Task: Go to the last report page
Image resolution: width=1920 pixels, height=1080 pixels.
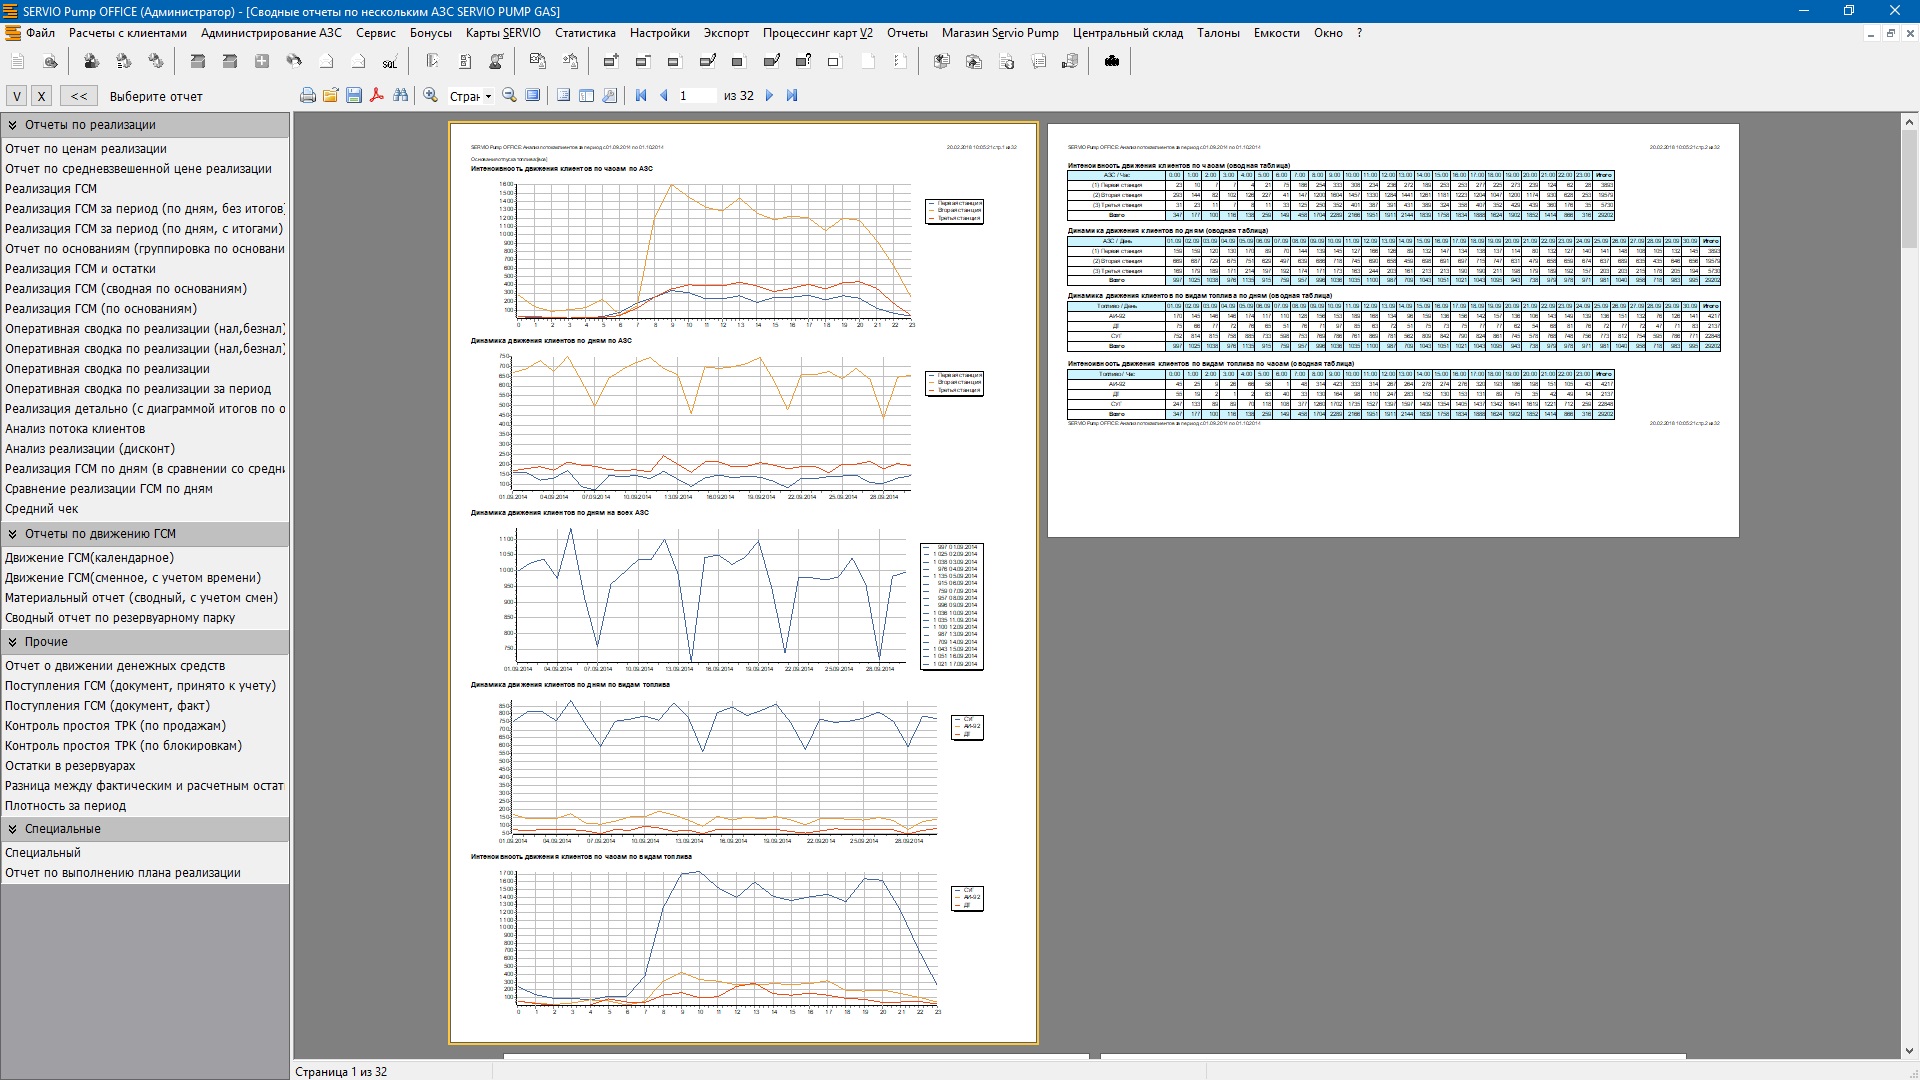Action: tap(792, 96)
